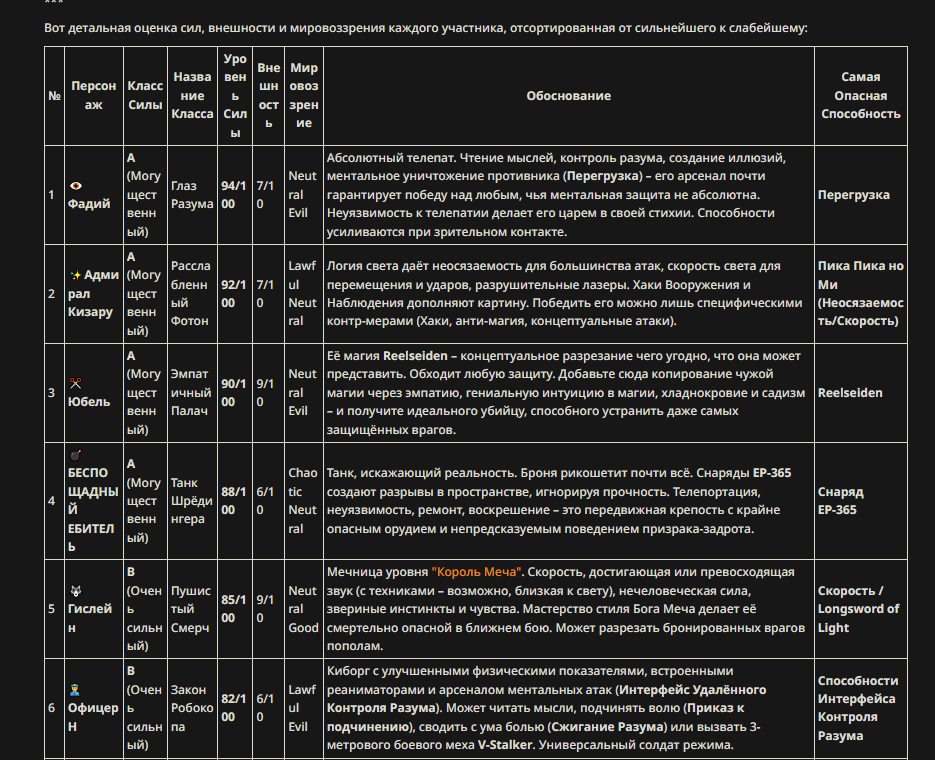935x760 pixels.
Task: Click the 'Neutral Good' alignment cell
Action: tap(304, 609)
